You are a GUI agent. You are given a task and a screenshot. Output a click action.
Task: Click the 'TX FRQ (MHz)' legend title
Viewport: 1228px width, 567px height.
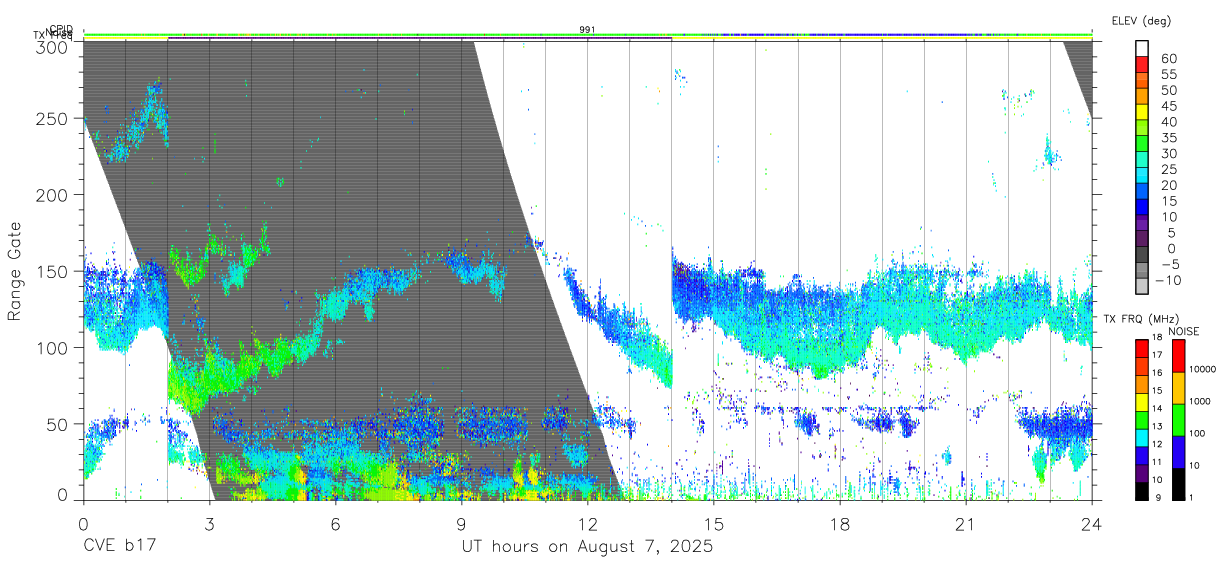point(1141,319)
